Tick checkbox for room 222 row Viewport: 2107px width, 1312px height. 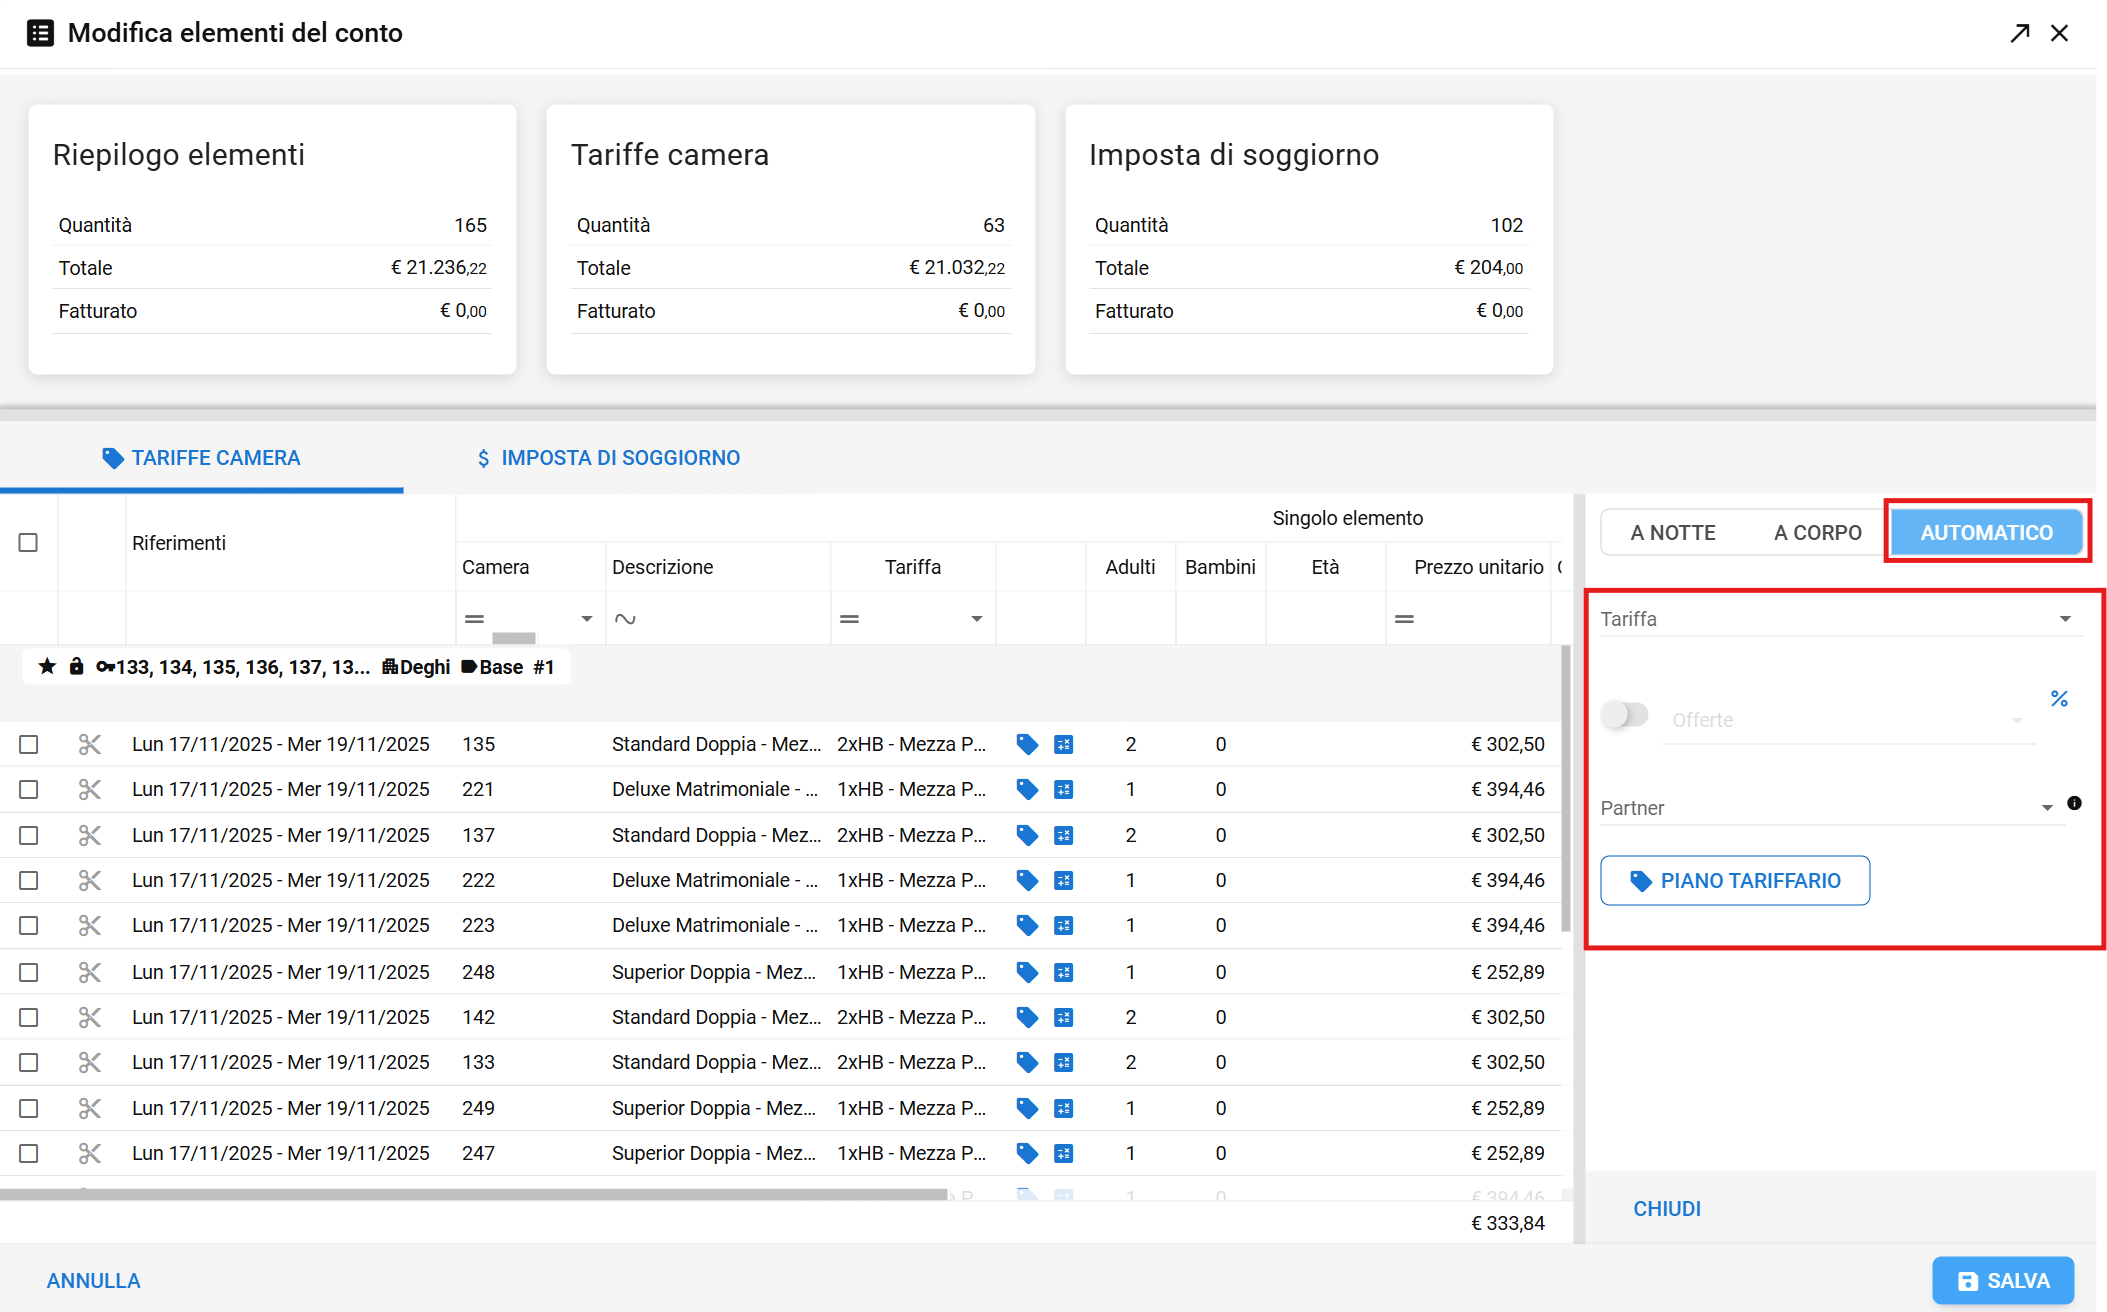point(28,880)
